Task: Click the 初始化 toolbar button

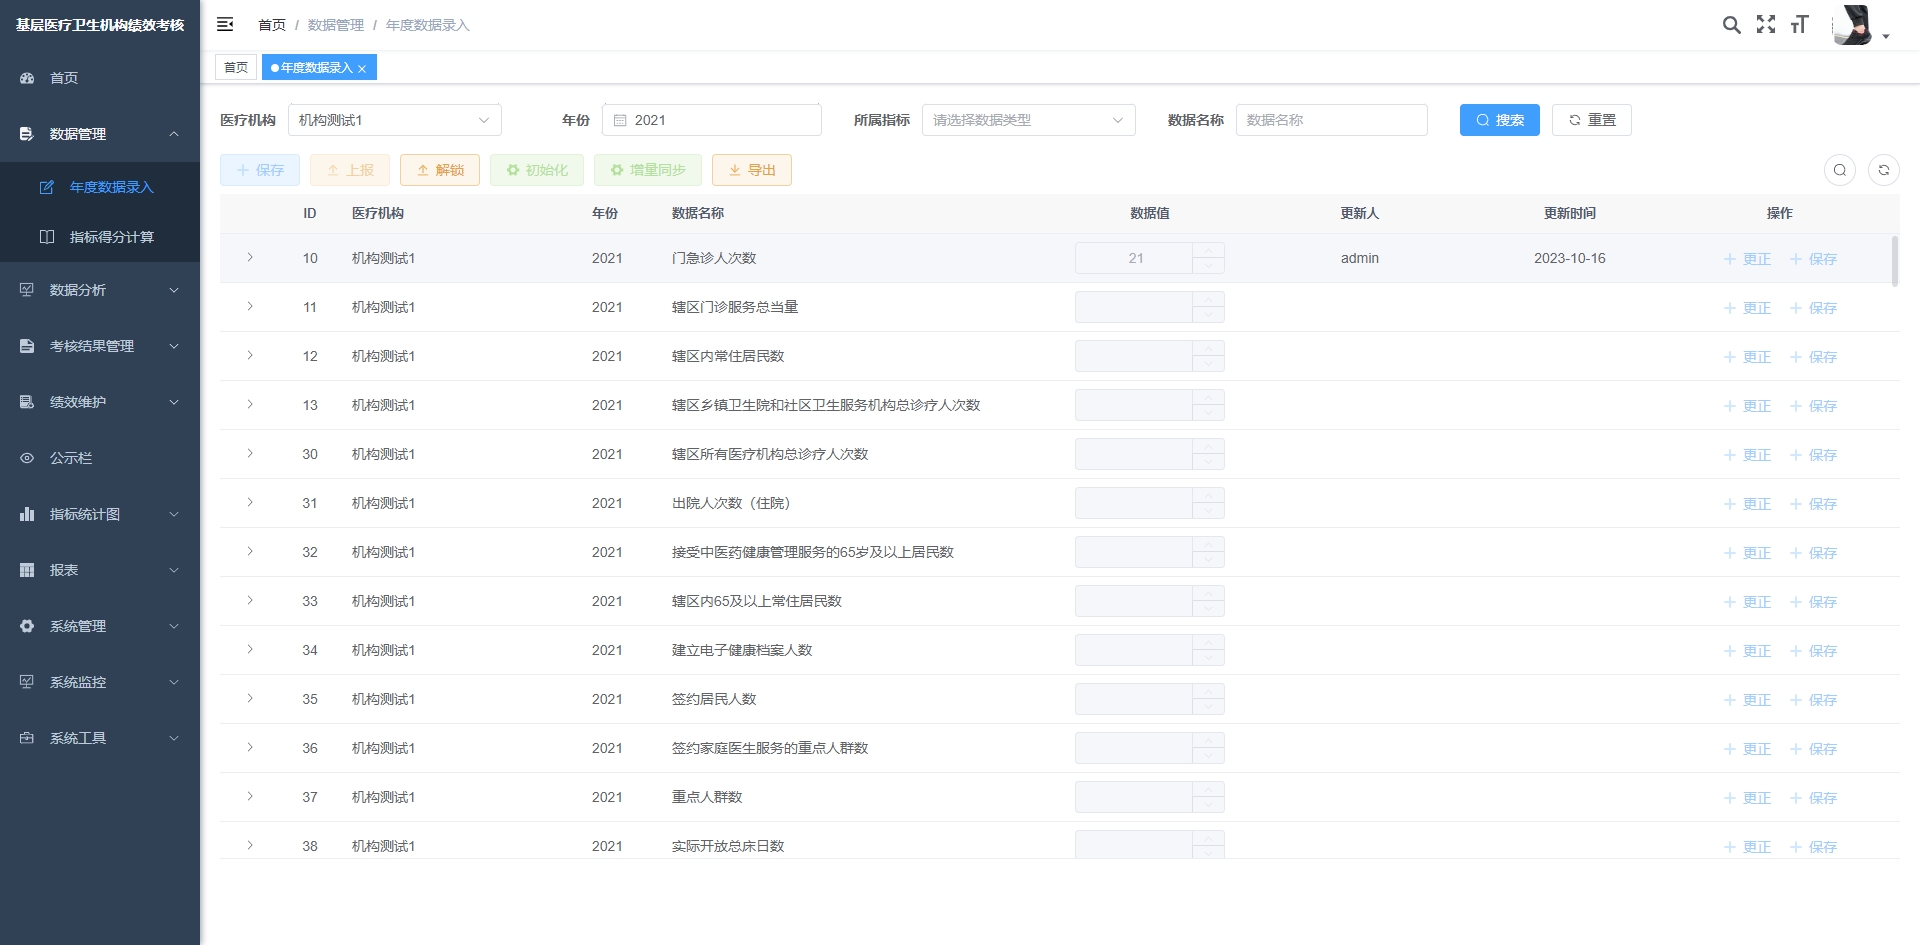Action: [x=537, y=170]
